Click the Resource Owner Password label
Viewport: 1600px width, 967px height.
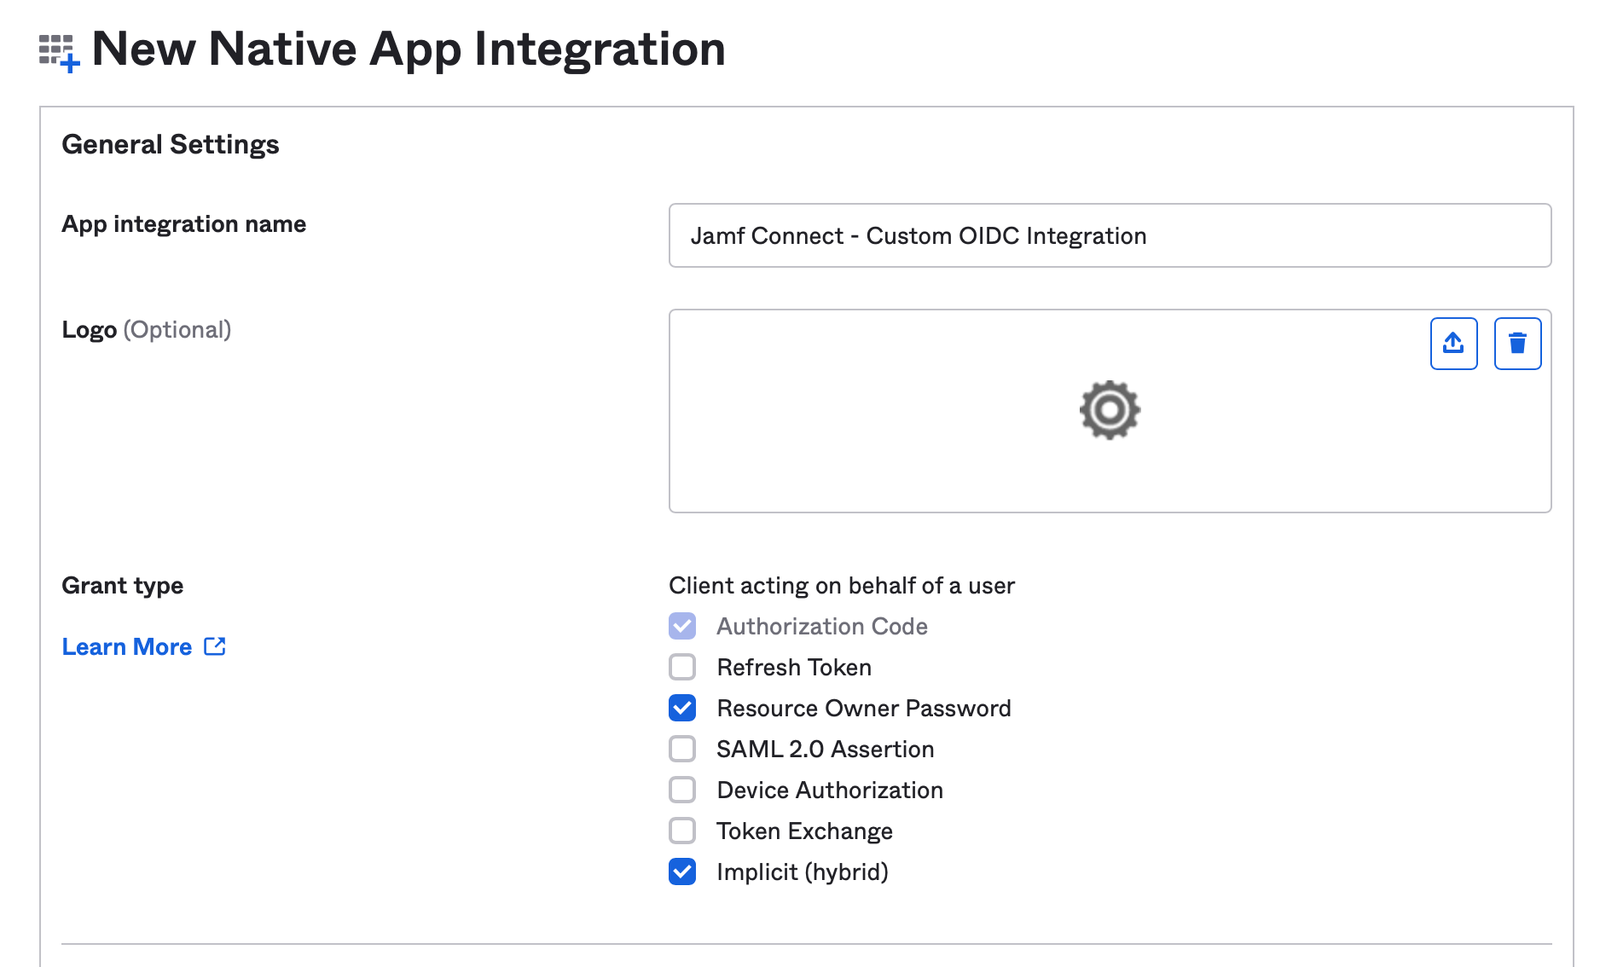(864, 708)
